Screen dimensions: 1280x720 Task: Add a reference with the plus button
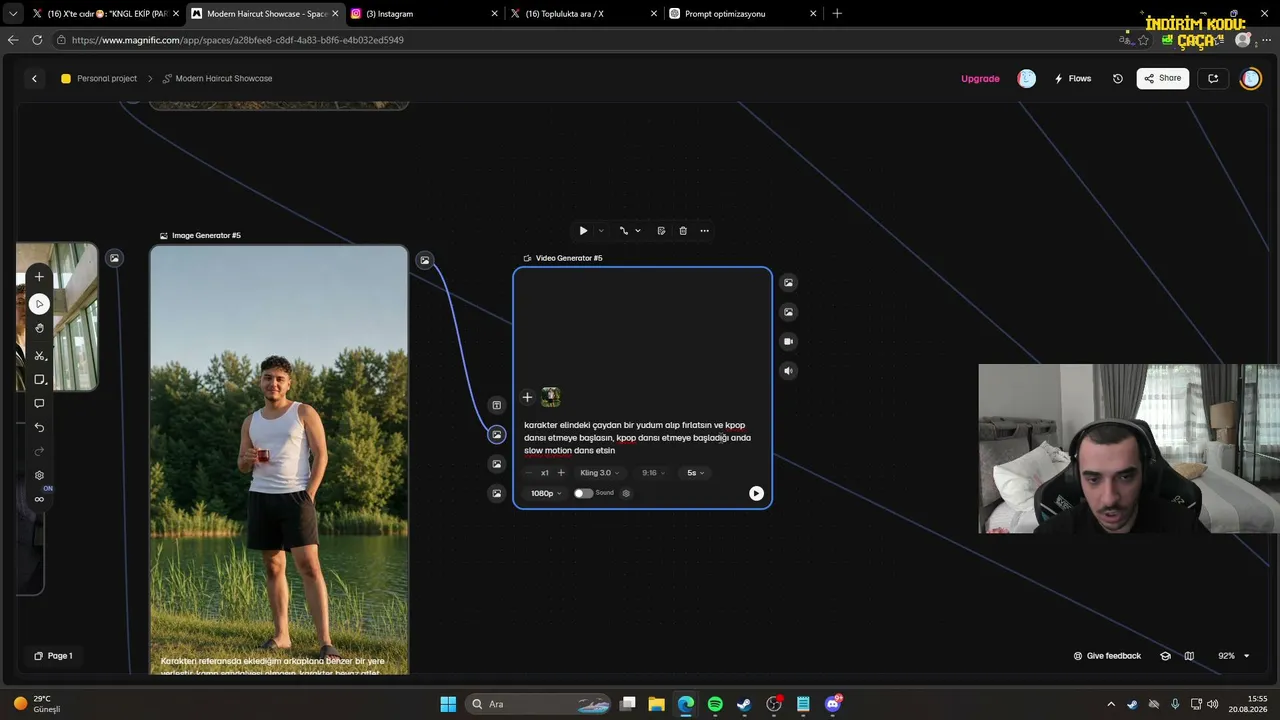528,397
